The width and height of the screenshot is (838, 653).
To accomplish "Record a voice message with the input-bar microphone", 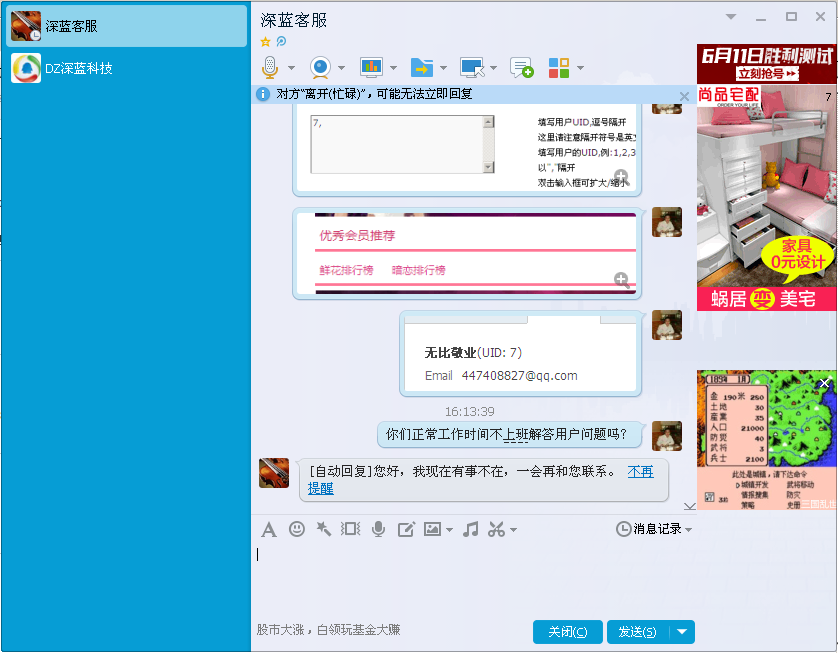I will (378, 529).
